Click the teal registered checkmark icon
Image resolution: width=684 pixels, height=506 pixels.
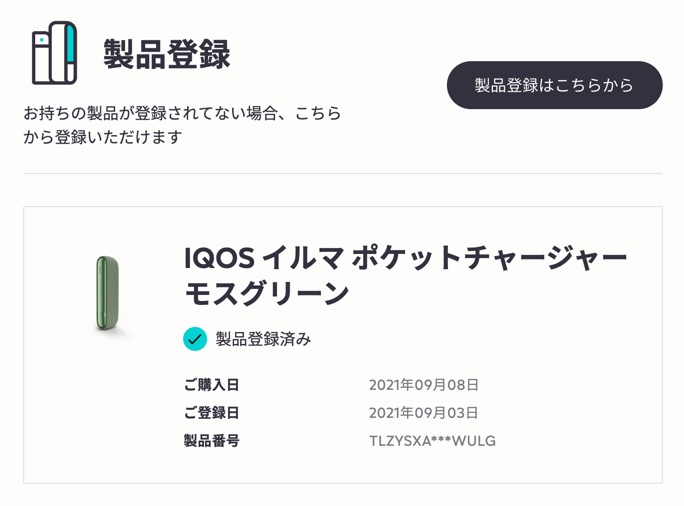coord(195,339)
